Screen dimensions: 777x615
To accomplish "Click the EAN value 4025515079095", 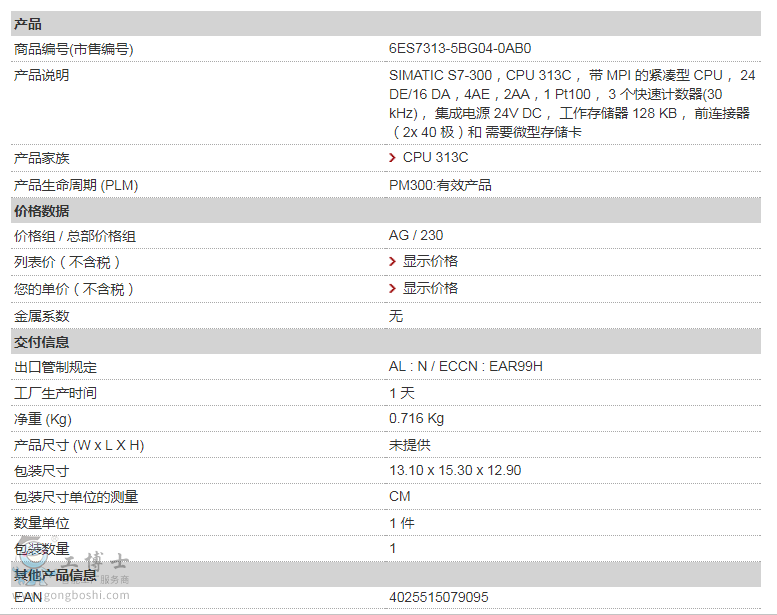I will 439,597.
